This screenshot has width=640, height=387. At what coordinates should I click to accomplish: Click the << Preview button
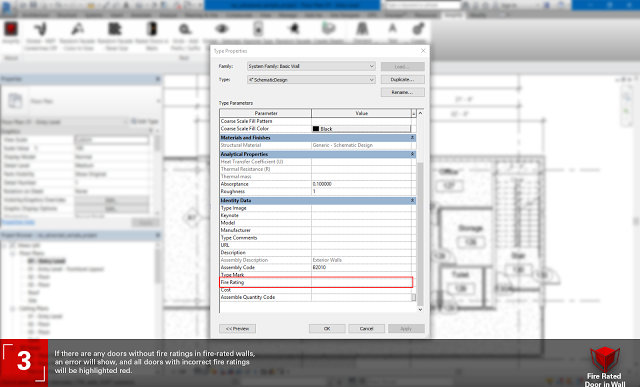tap(238, 329)
